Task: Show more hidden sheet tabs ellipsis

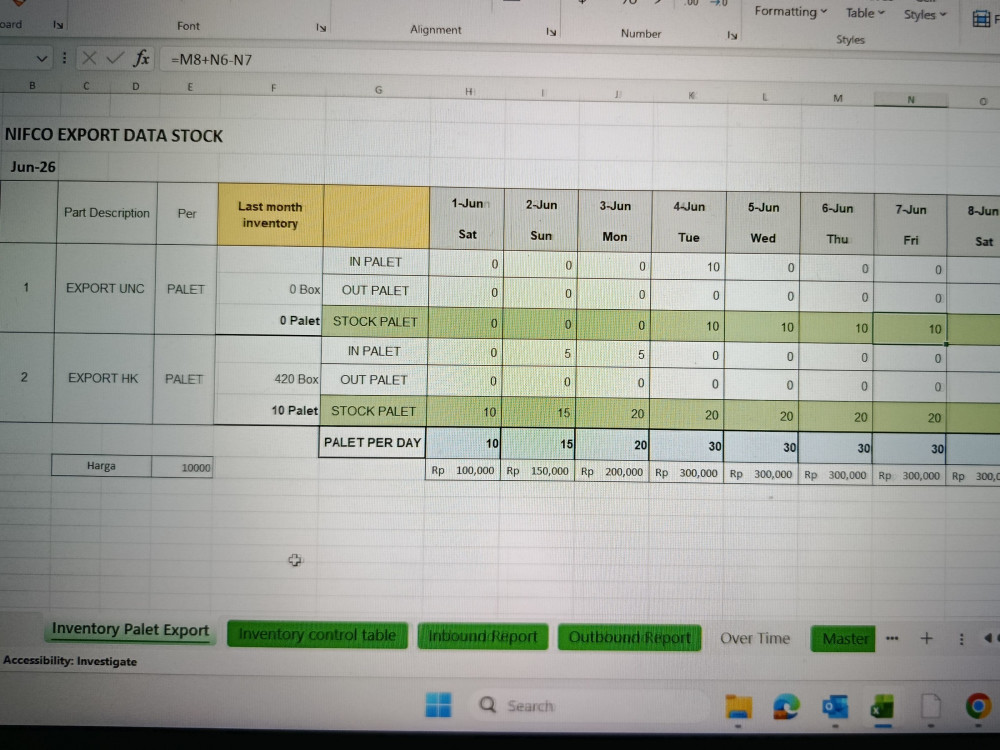Action: pos(892,638)
